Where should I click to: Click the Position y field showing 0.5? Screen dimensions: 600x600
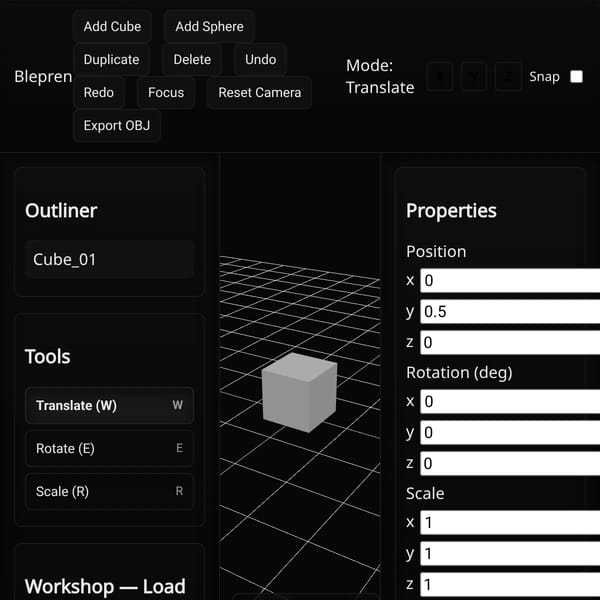(510, 311)
